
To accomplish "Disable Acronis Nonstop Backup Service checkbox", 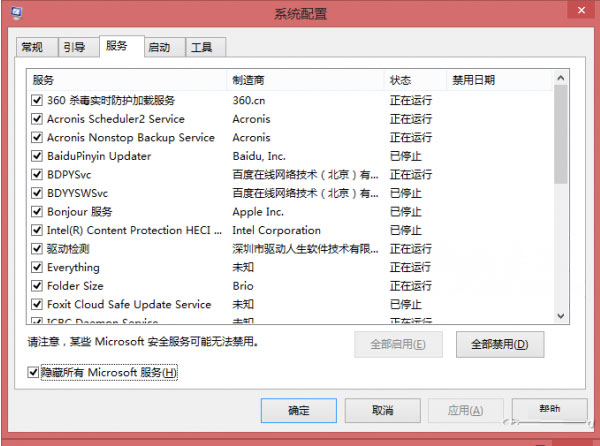I will pos(37,137).
